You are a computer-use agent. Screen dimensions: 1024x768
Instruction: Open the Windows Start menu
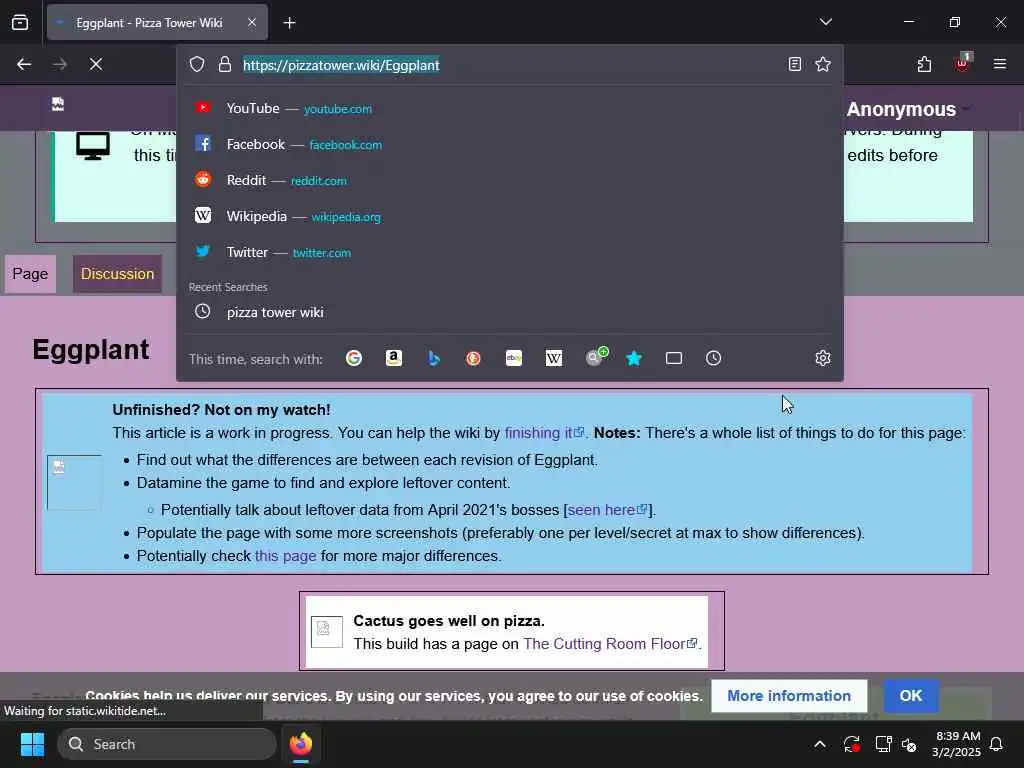(32, 744)
